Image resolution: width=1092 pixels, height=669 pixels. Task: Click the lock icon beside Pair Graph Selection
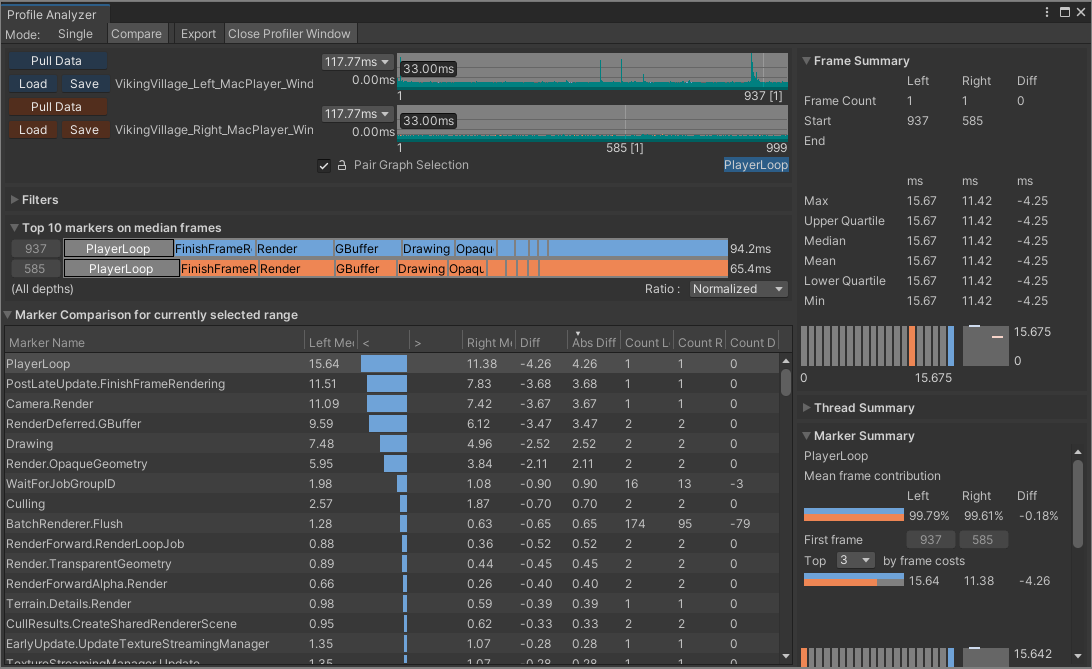[x=341, y=166]
